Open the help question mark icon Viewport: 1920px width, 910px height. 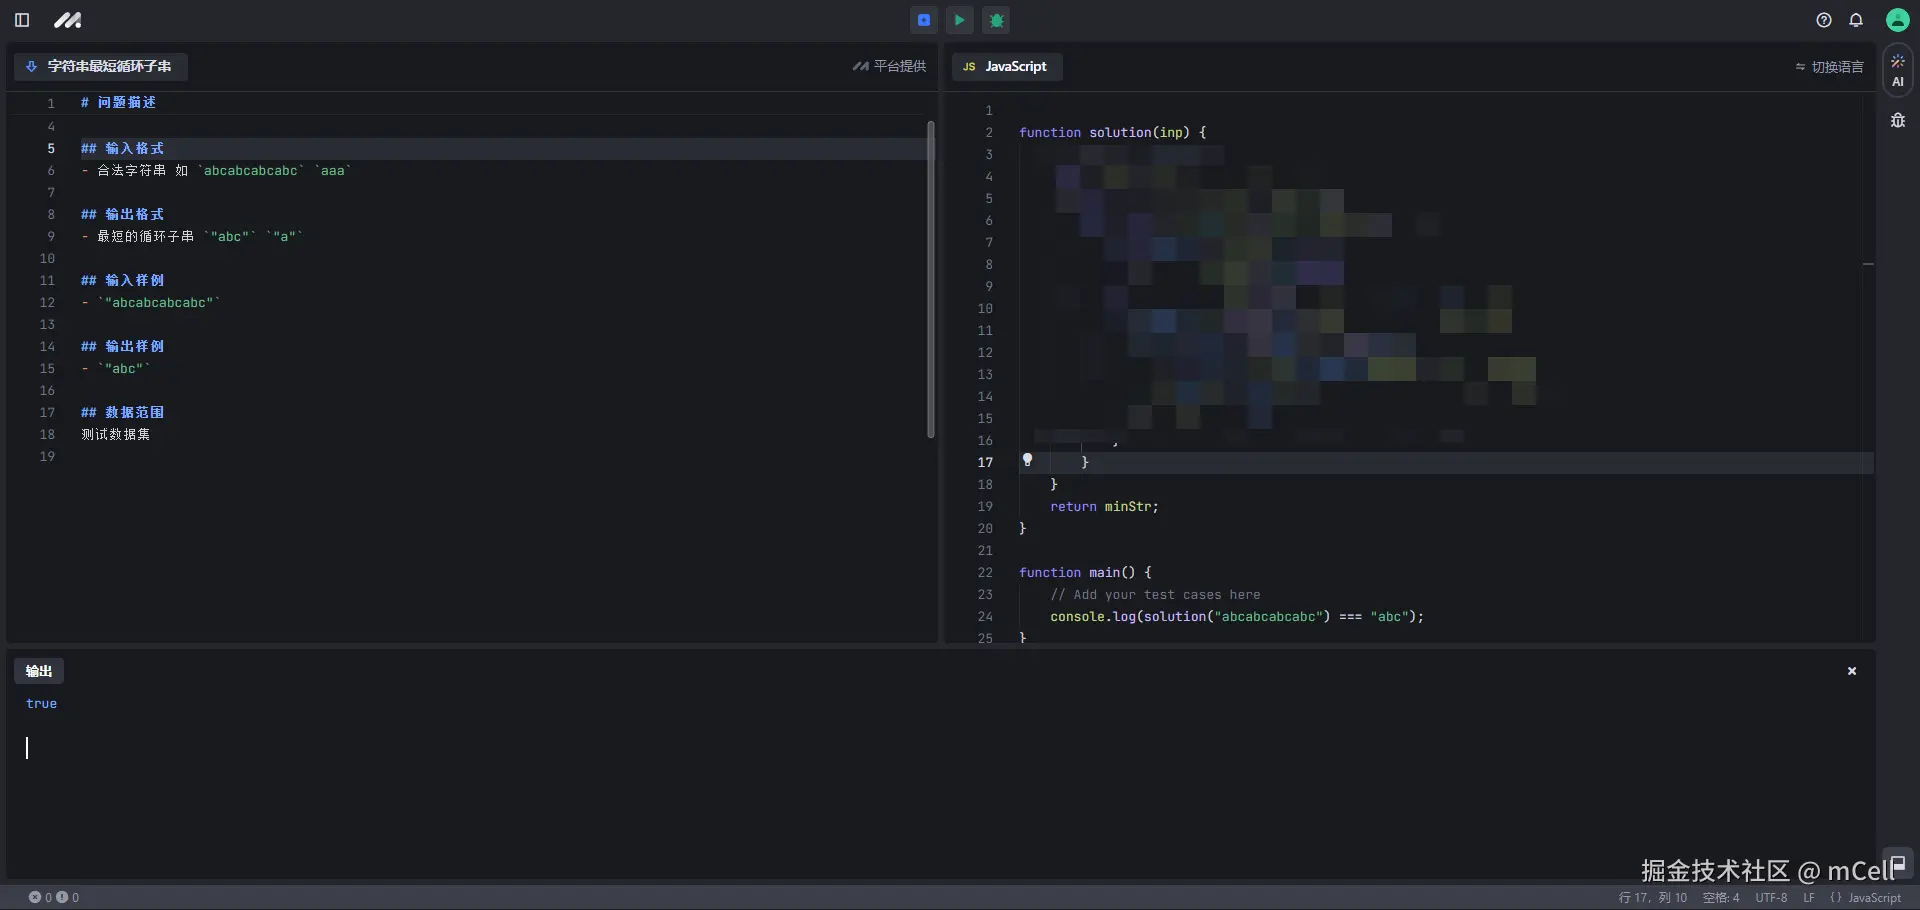[x=1824, y=20]
